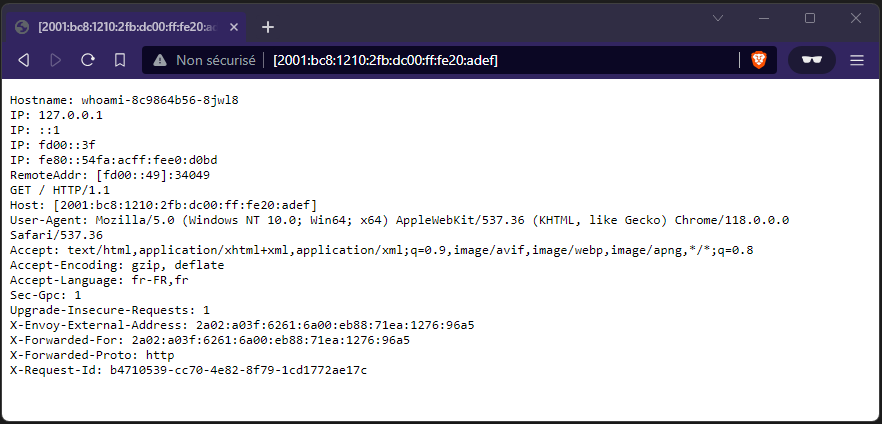Close the 2001:bc8:1210 tab
The height and width of the screenshot is (424, 882).
(x=231, y=27)
